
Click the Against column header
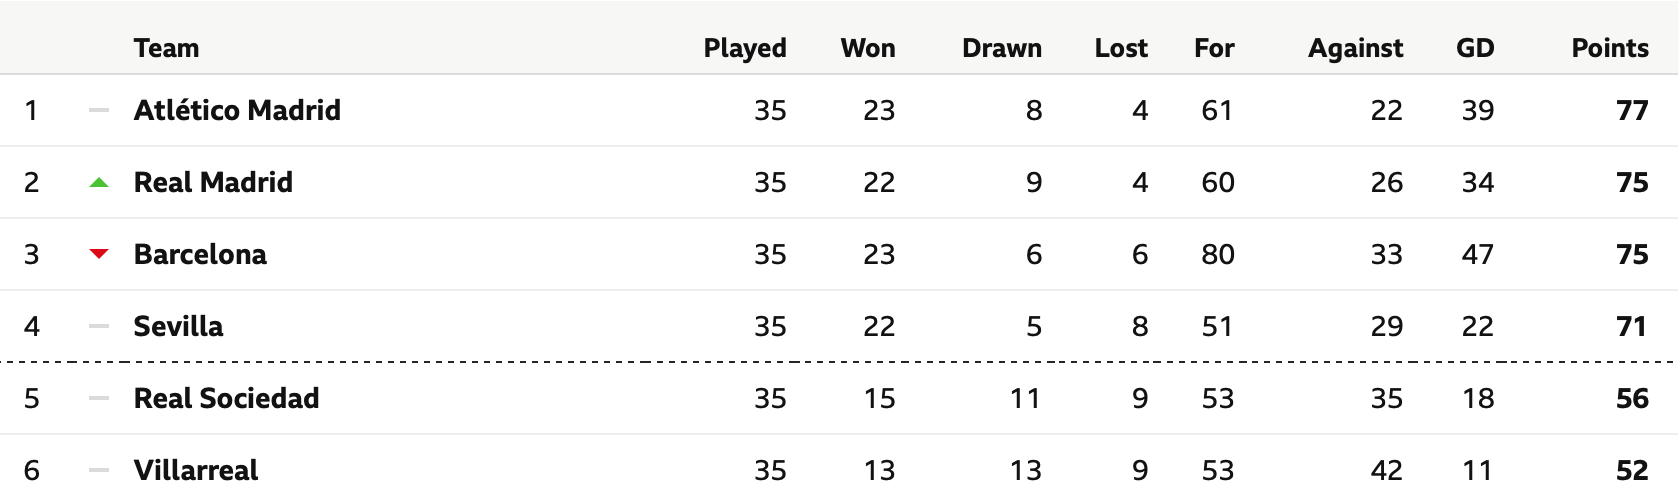[1356, 48]
